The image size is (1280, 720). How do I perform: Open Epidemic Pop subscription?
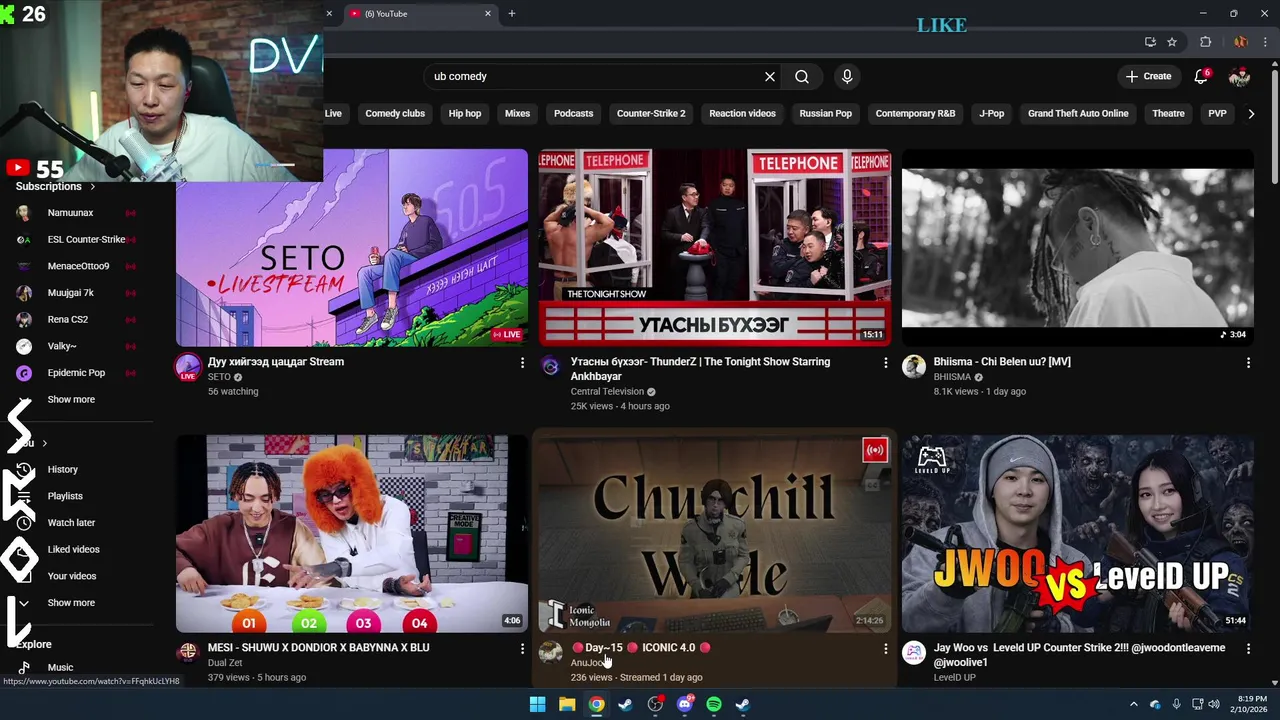76,373
